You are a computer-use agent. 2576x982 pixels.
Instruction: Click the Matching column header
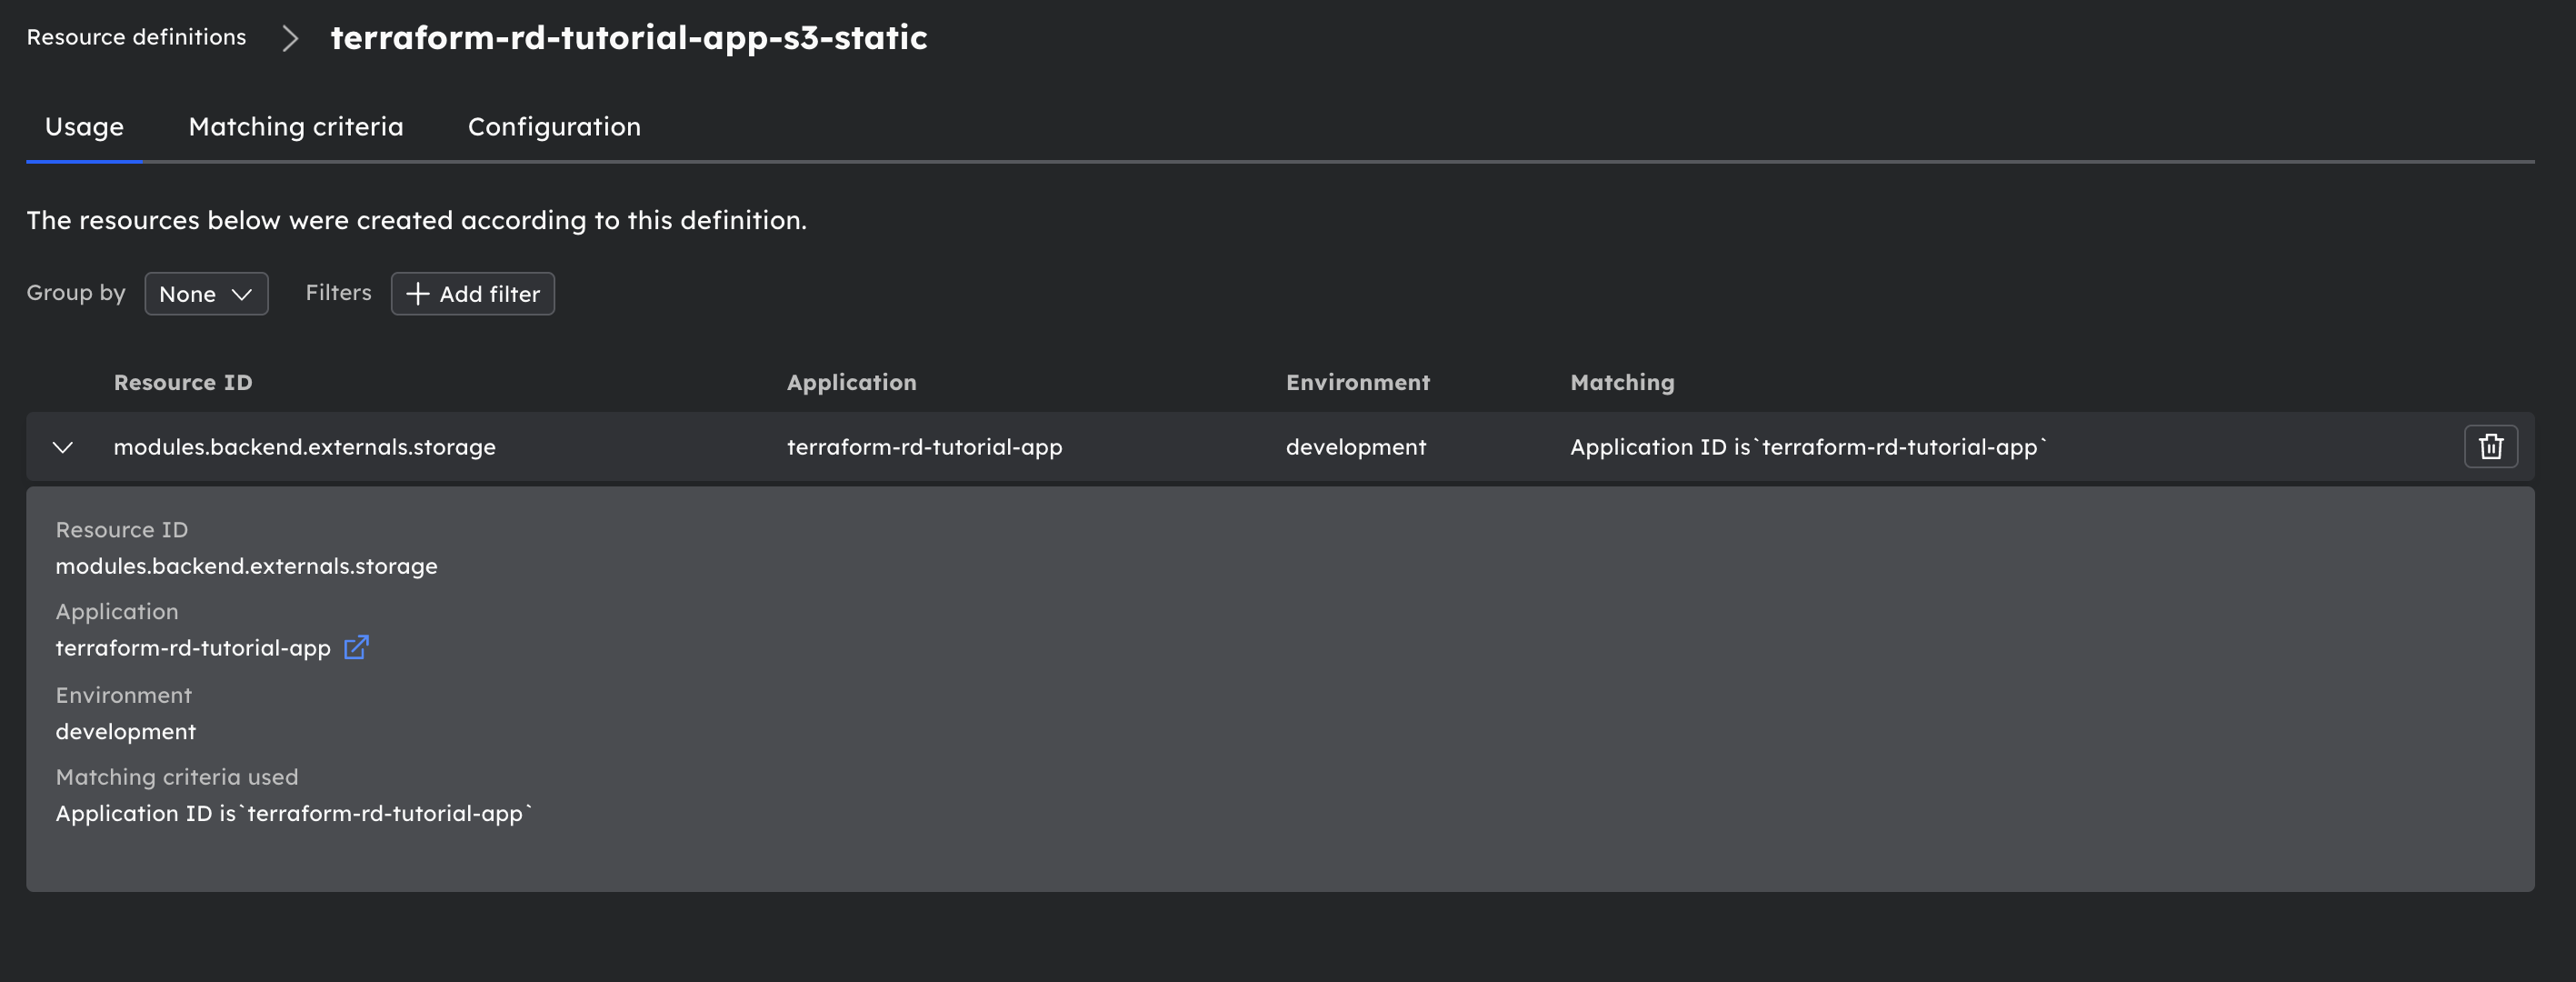[1621, 382]
